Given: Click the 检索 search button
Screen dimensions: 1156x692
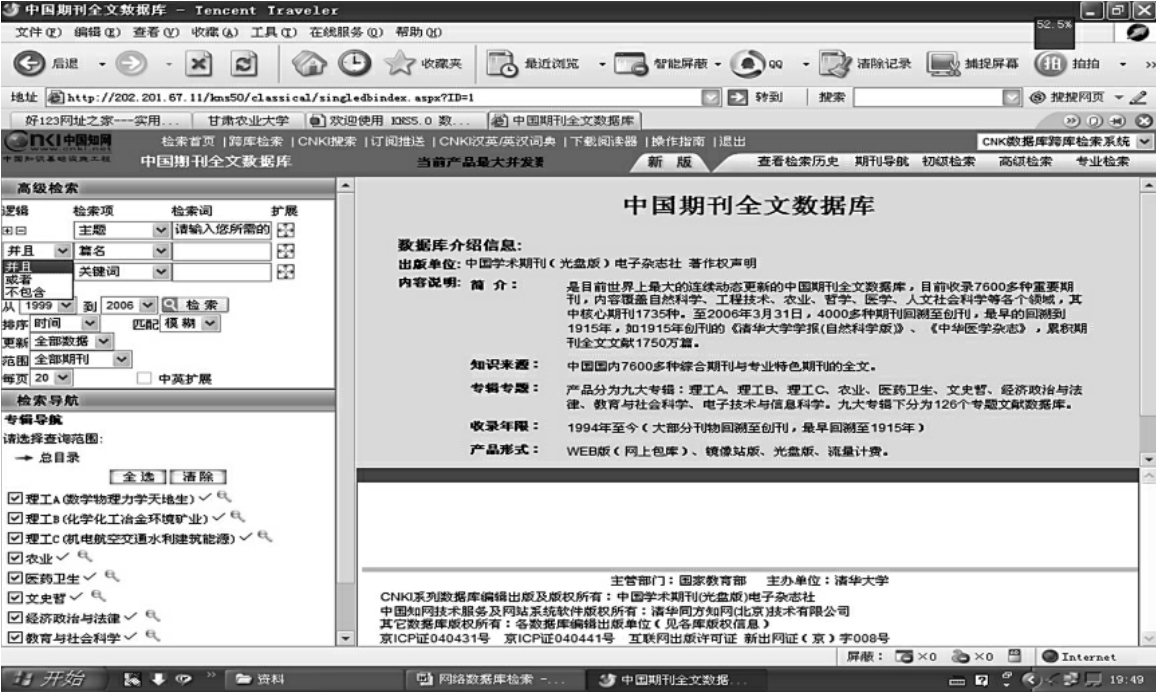Looking at the screenshot, I should click(194, 304).
